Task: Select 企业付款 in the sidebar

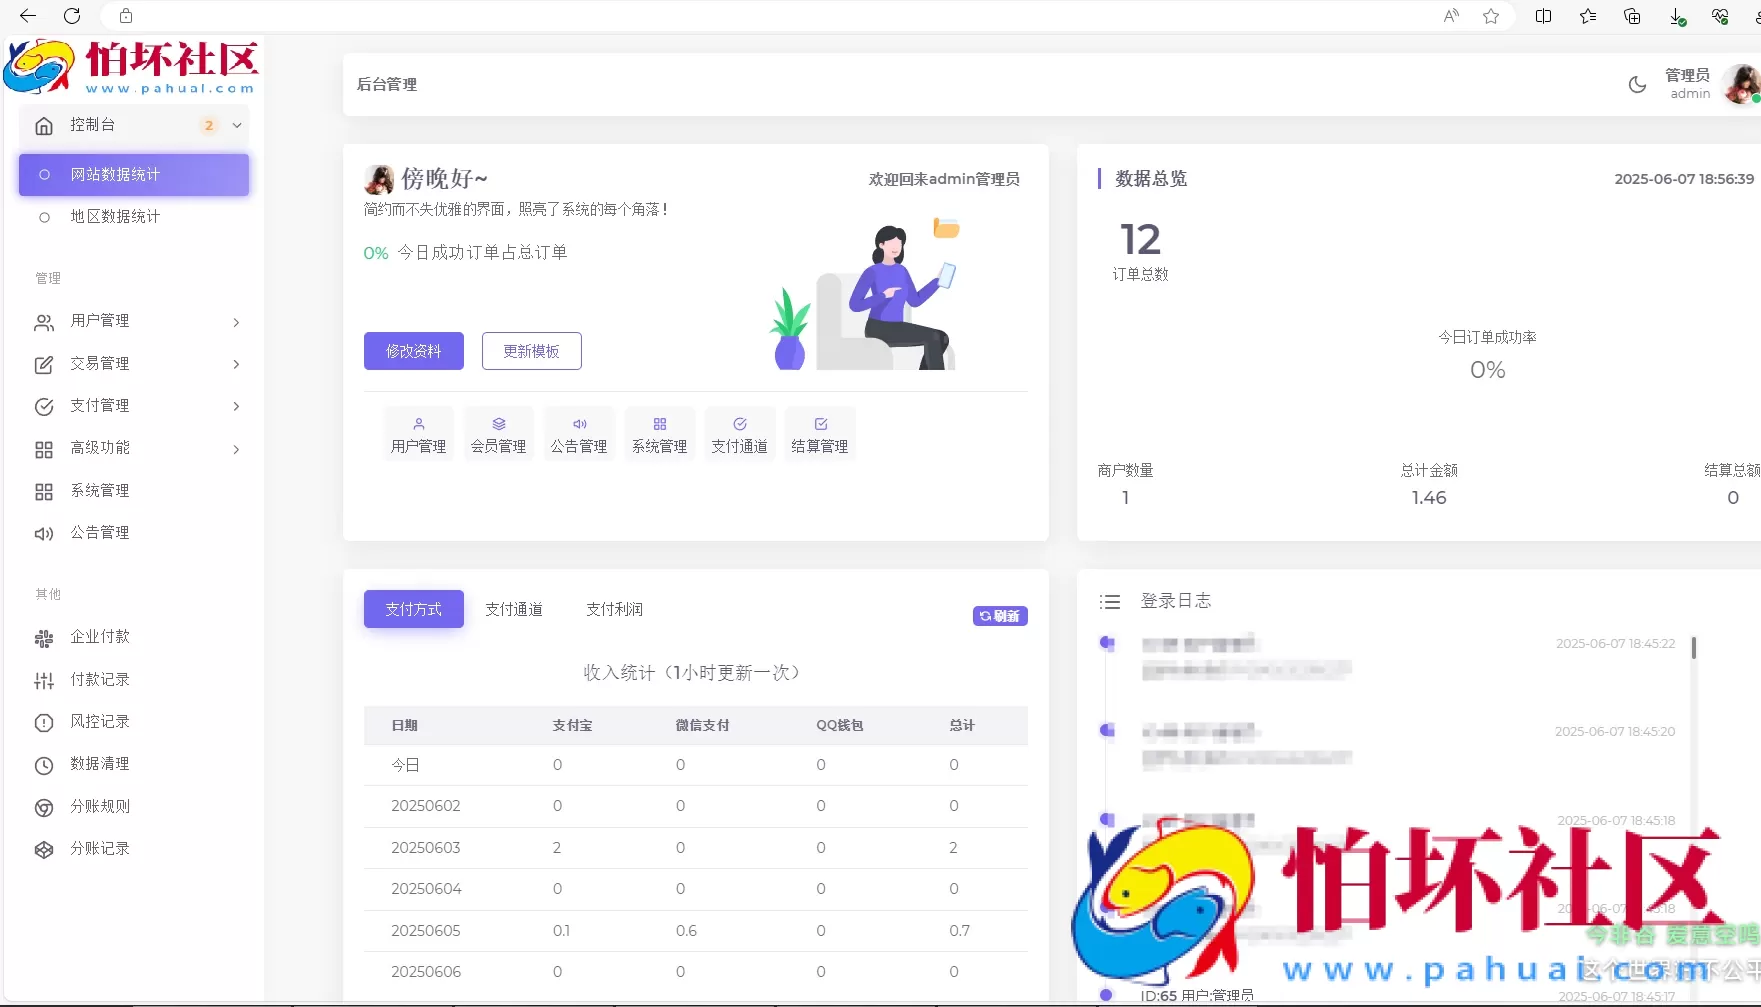Action: (98, 637)
